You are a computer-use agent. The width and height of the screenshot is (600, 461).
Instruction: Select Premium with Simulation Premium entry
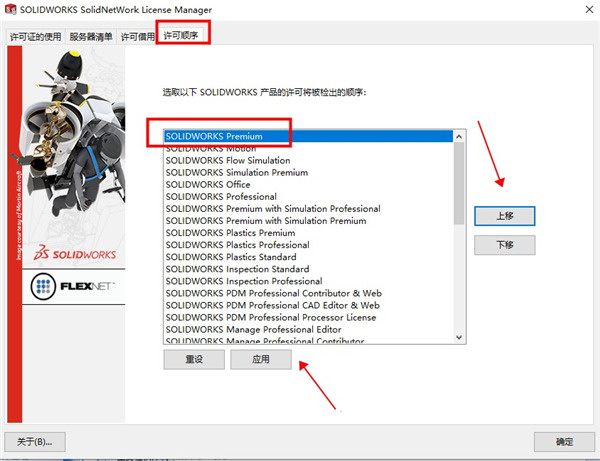coord(308,221)
